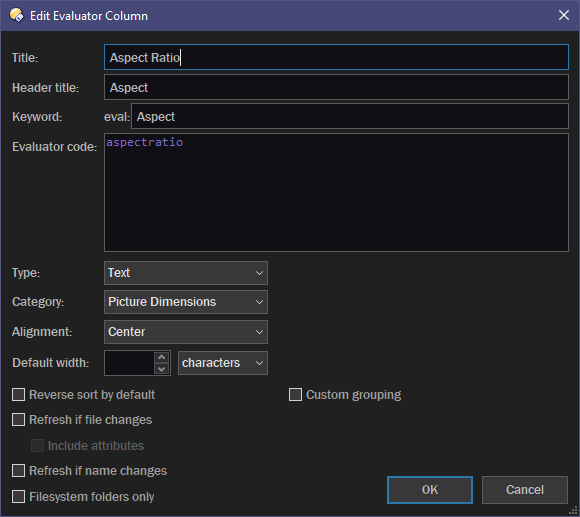Click inside the Evaluator code editor
The height and width of the screenshot is (517, 580).
tap(336, 193)
